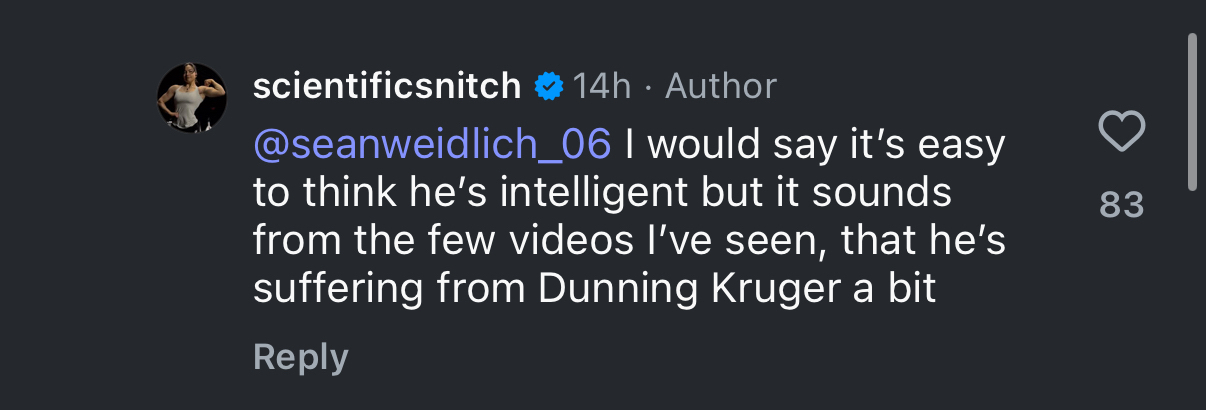Click the scrollbar track below the thumb
This screenshot has height=410, width=1206.
1191,300
